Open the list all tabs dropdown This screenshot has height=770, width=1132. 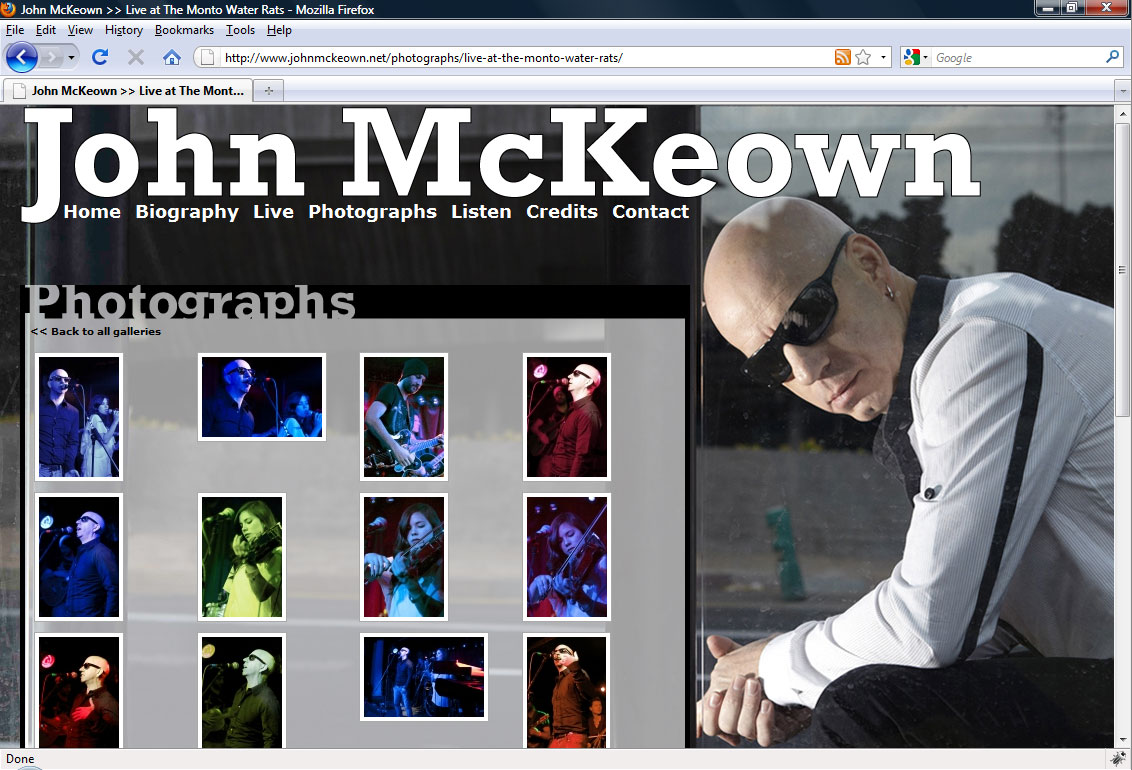(x=1123, y=91)
